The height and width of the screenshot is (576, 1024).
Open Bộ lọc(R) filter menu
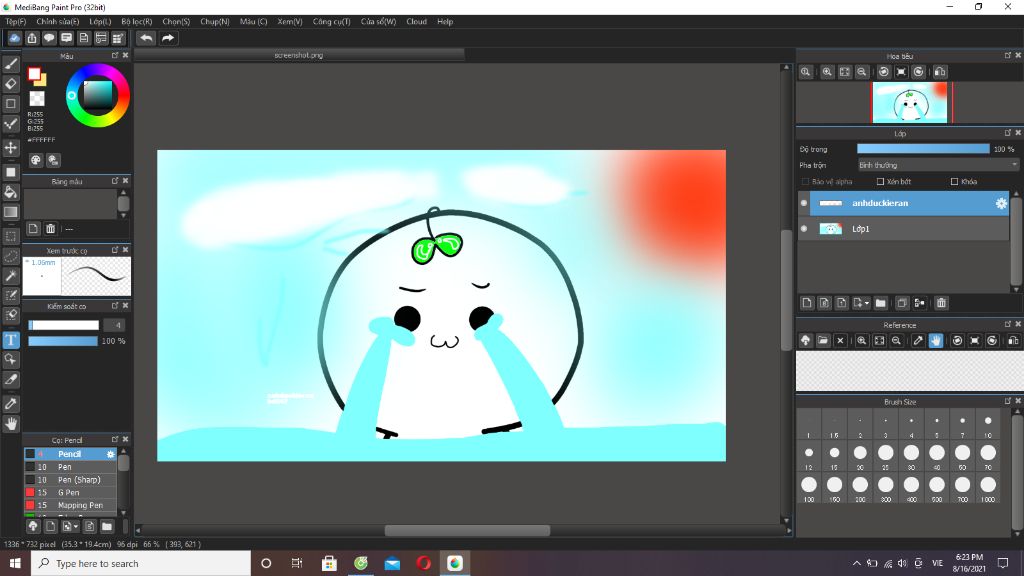136,22
